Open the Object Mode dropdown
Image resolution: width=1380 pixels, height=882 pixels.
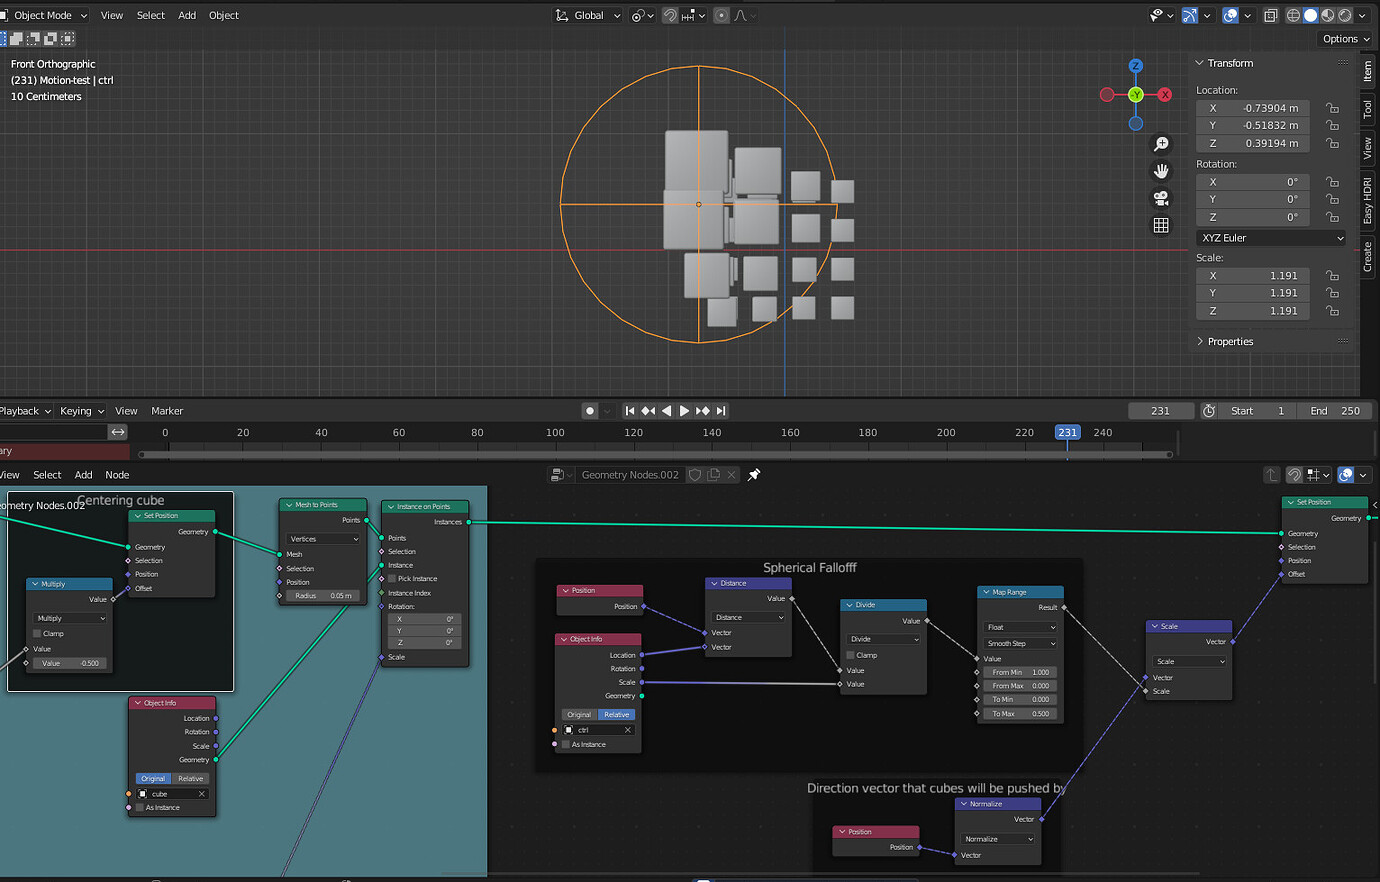pos(44,15)
